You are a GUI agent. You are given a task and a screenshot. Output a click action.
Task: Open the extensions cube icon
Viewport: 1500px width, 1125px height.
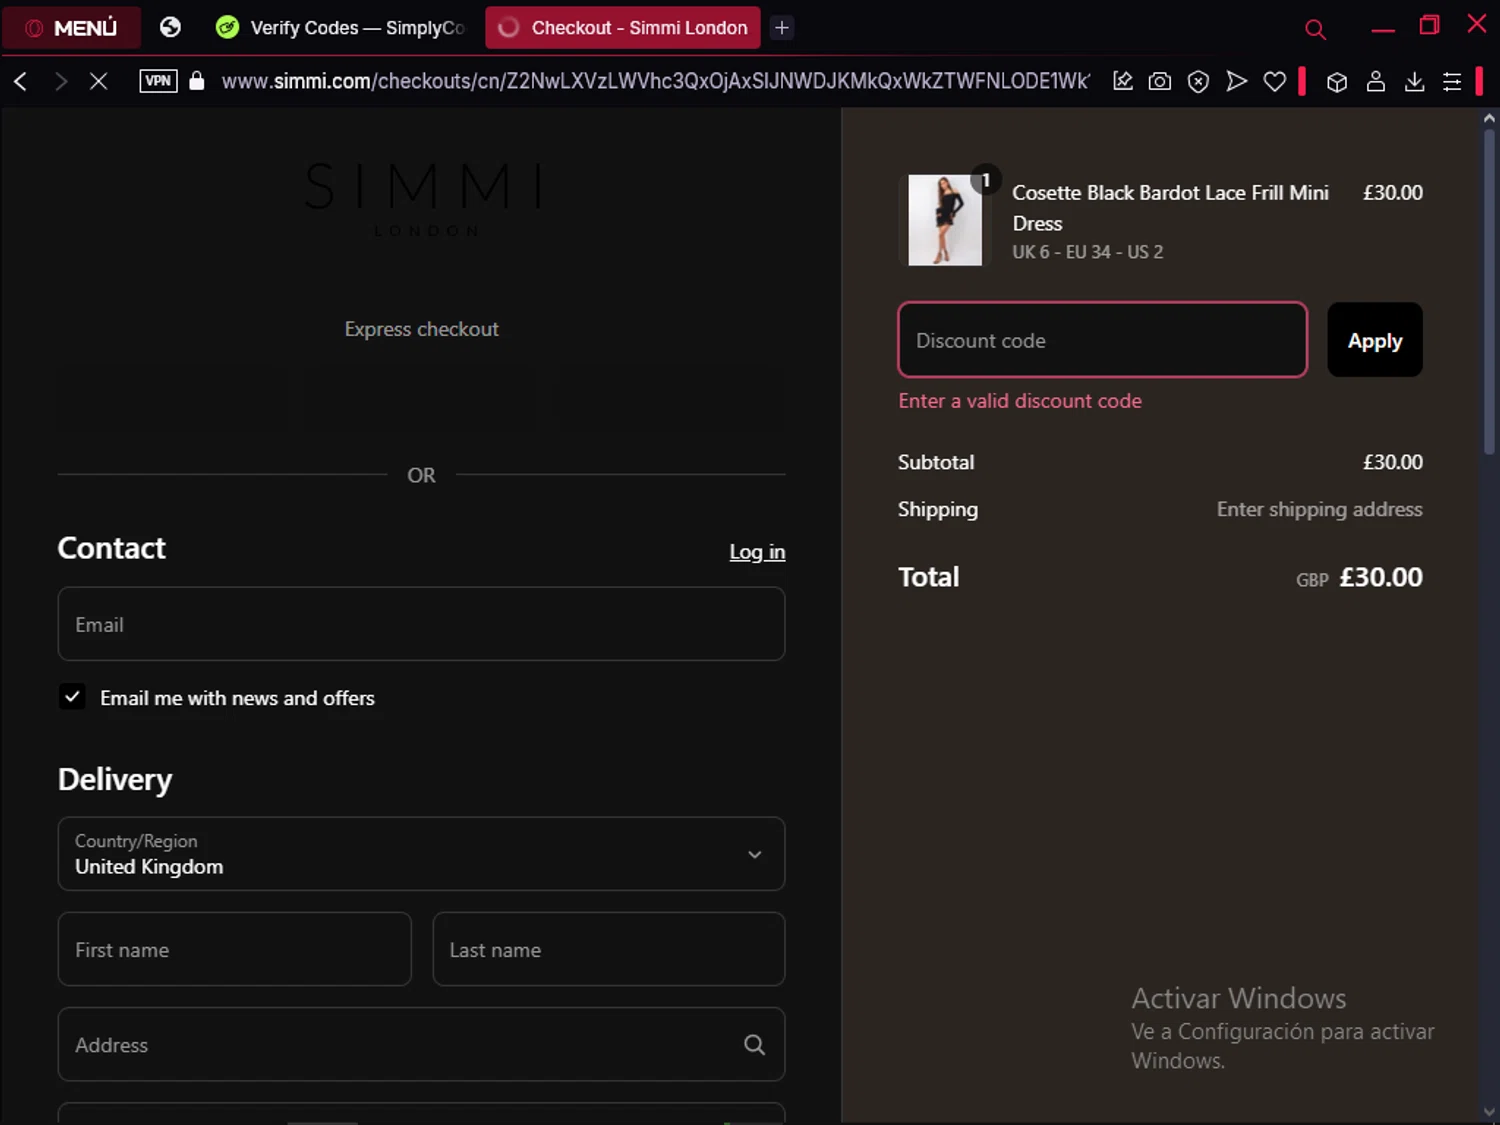1337,82
